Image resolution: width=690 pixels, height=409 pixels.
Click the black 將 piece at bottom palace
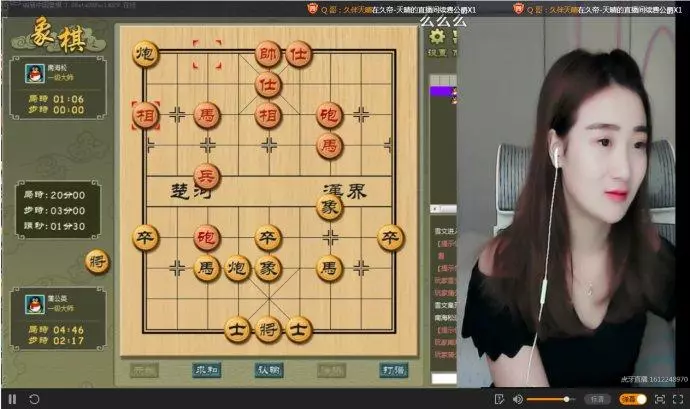[x=268, y=330]
